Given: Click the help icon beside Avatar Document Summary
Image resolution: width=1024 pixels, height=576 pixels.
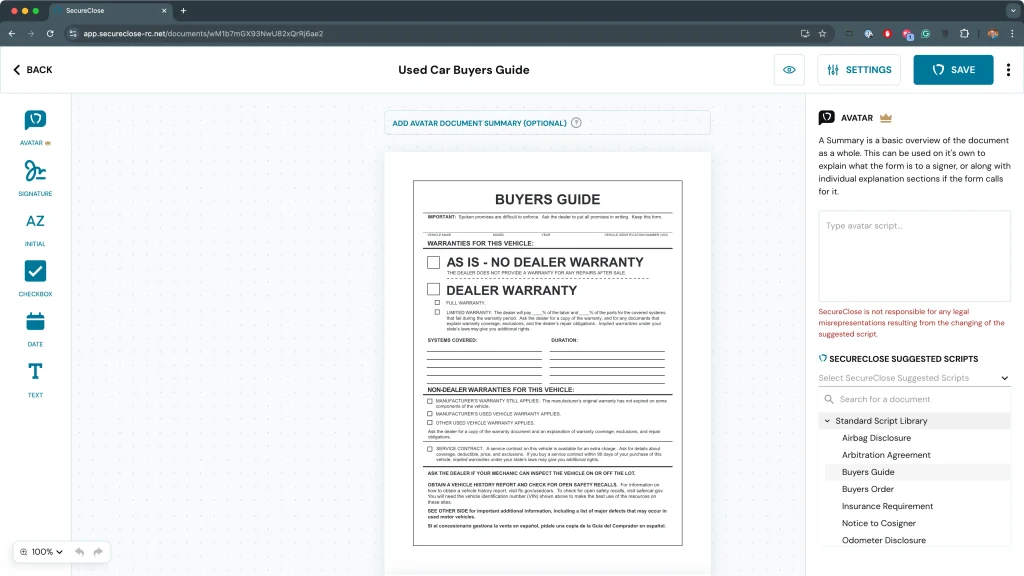Looking at the screenshot, I should click(576, 123).
